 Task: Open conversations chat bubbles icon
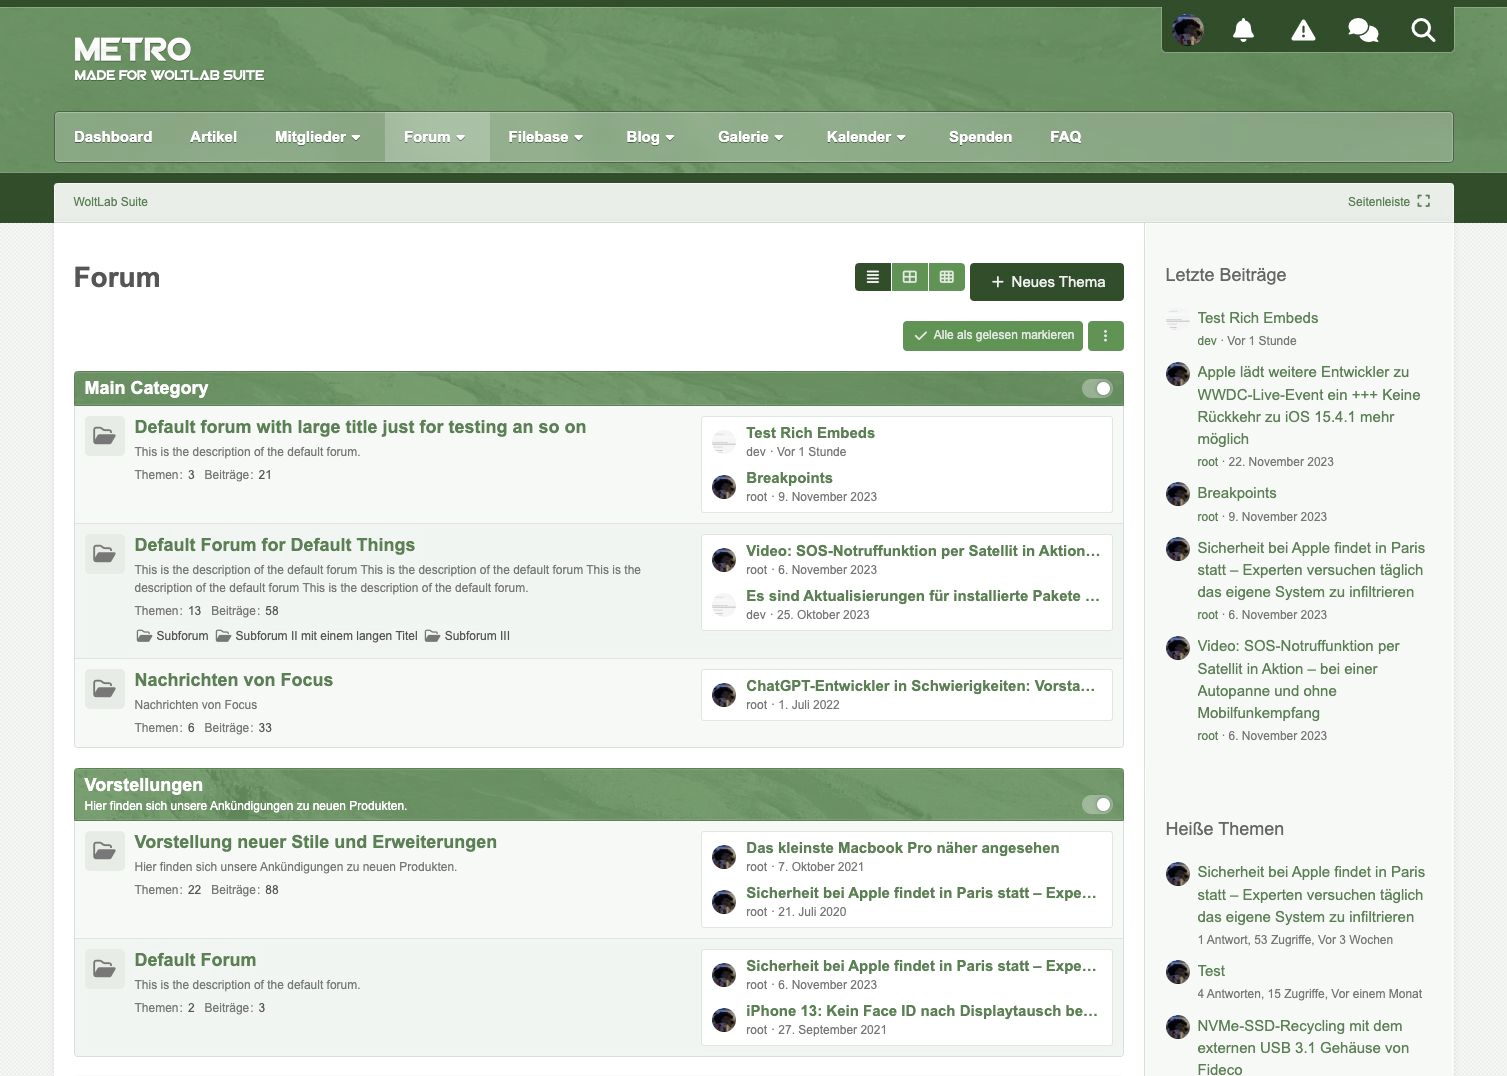[1362, 30]
